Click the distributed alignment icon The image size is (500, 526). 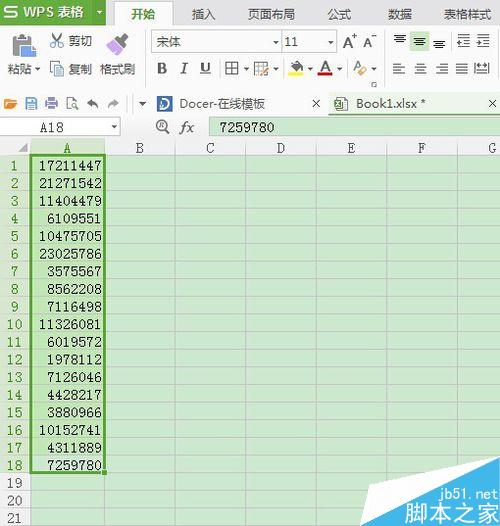click(x=482, y=68)
